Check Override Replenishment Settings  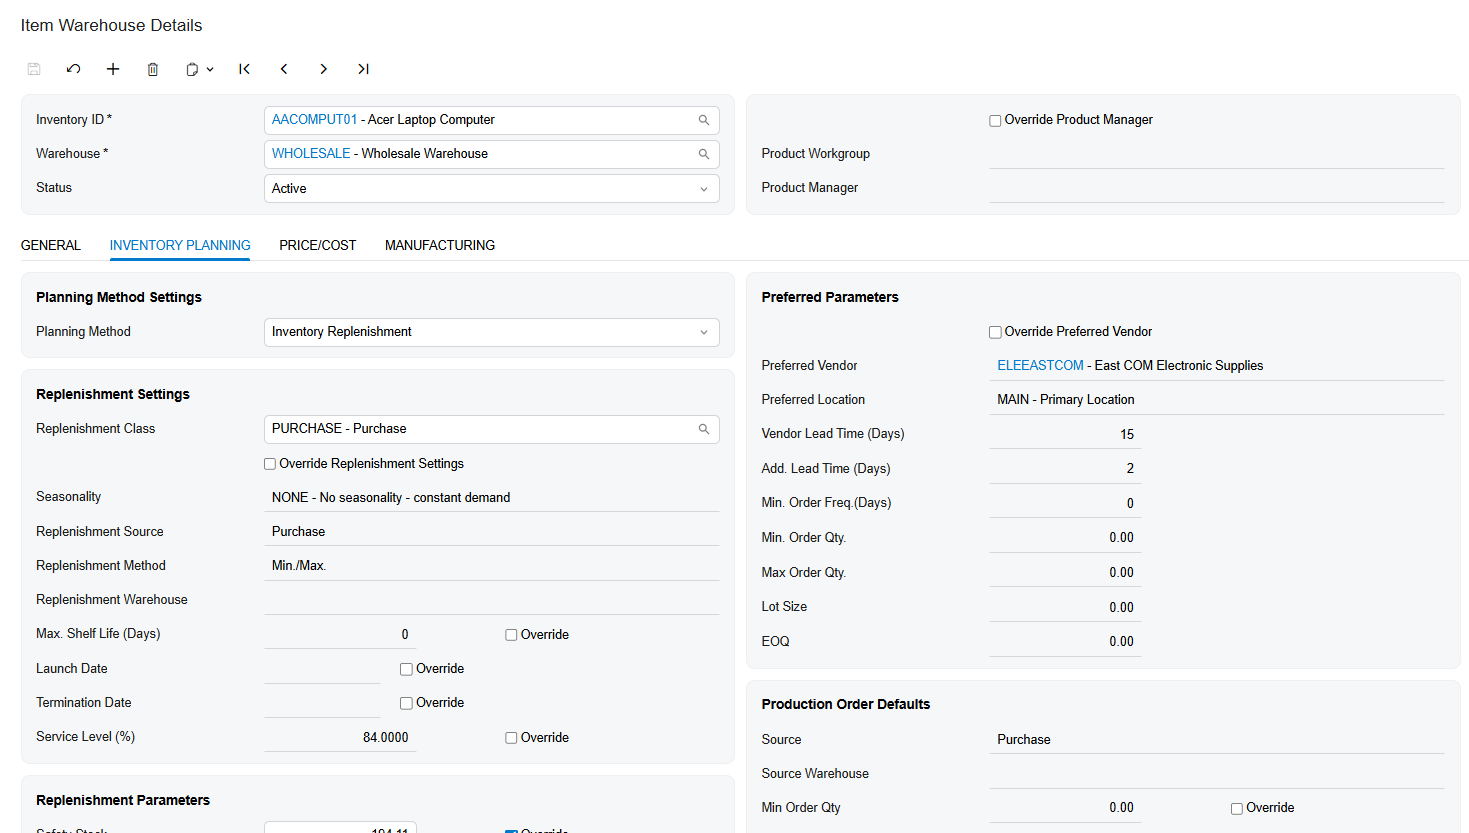[x=270, y=464]
